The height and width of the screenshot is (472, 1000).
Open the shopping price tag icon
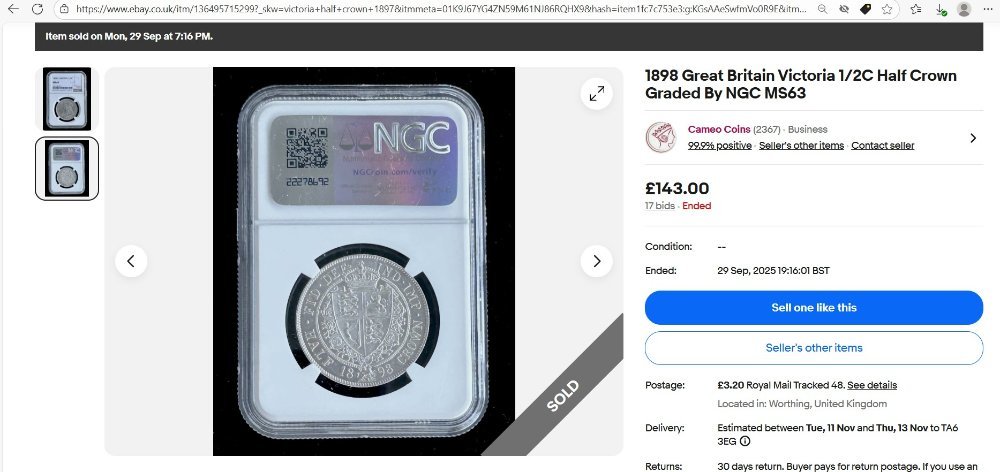[865, 9]
